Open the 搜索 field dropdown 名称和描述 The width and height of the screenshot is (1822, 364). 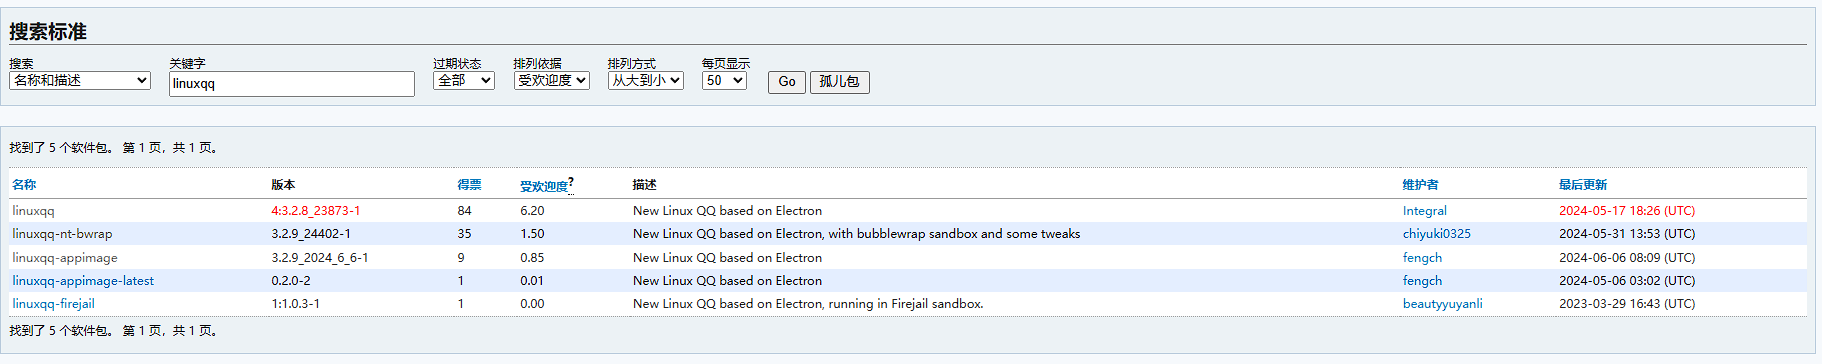pyautogui.click(x=80, y=80)
